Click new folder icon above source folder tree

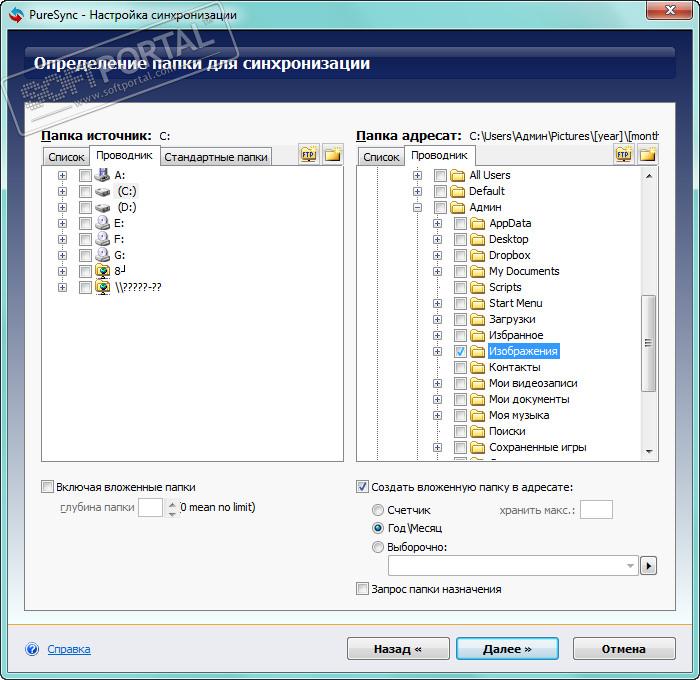point(333,155)
